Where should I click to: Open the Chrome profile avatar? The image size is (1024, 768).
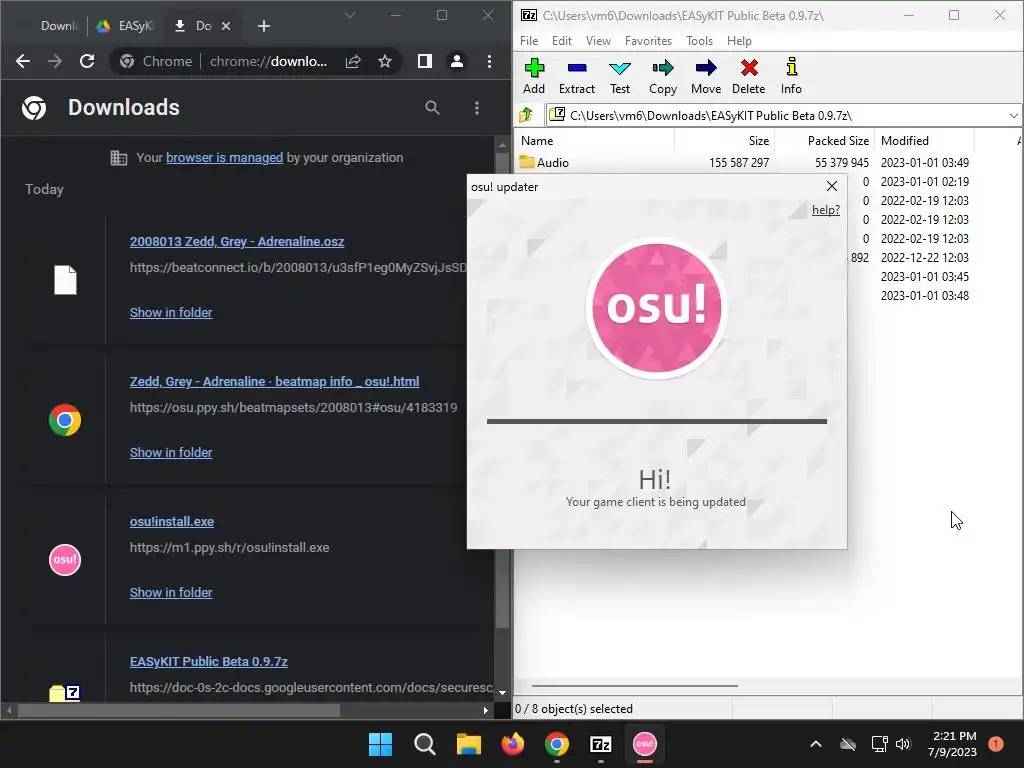click(x=456, y=61)
